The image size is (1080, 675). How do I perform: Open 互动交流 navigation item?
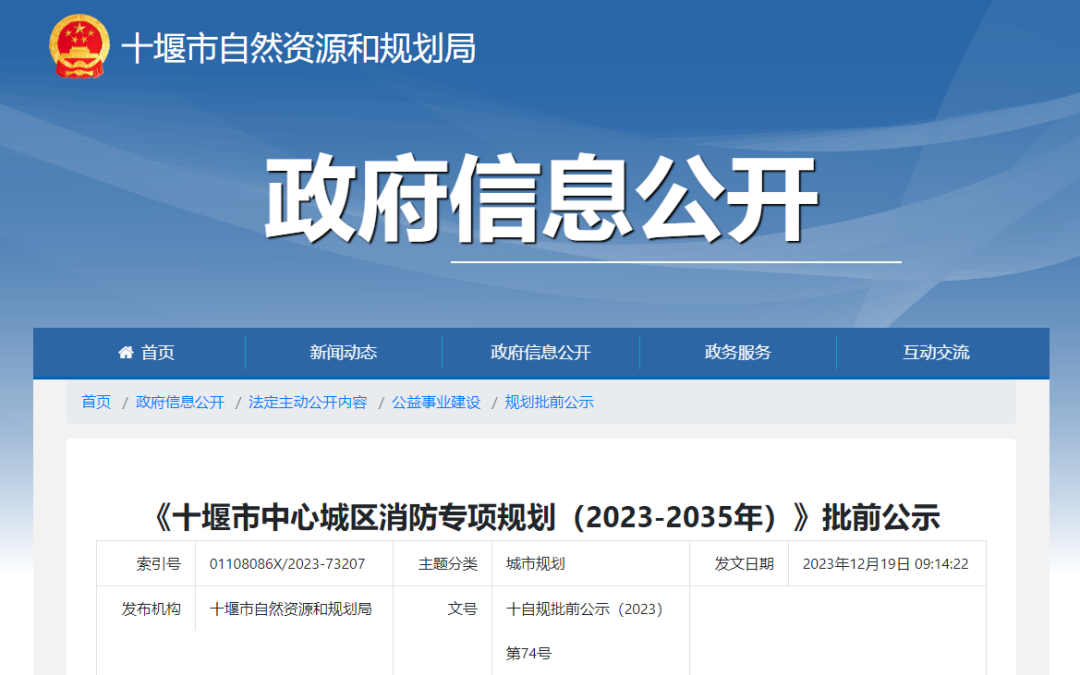(936, 353)
